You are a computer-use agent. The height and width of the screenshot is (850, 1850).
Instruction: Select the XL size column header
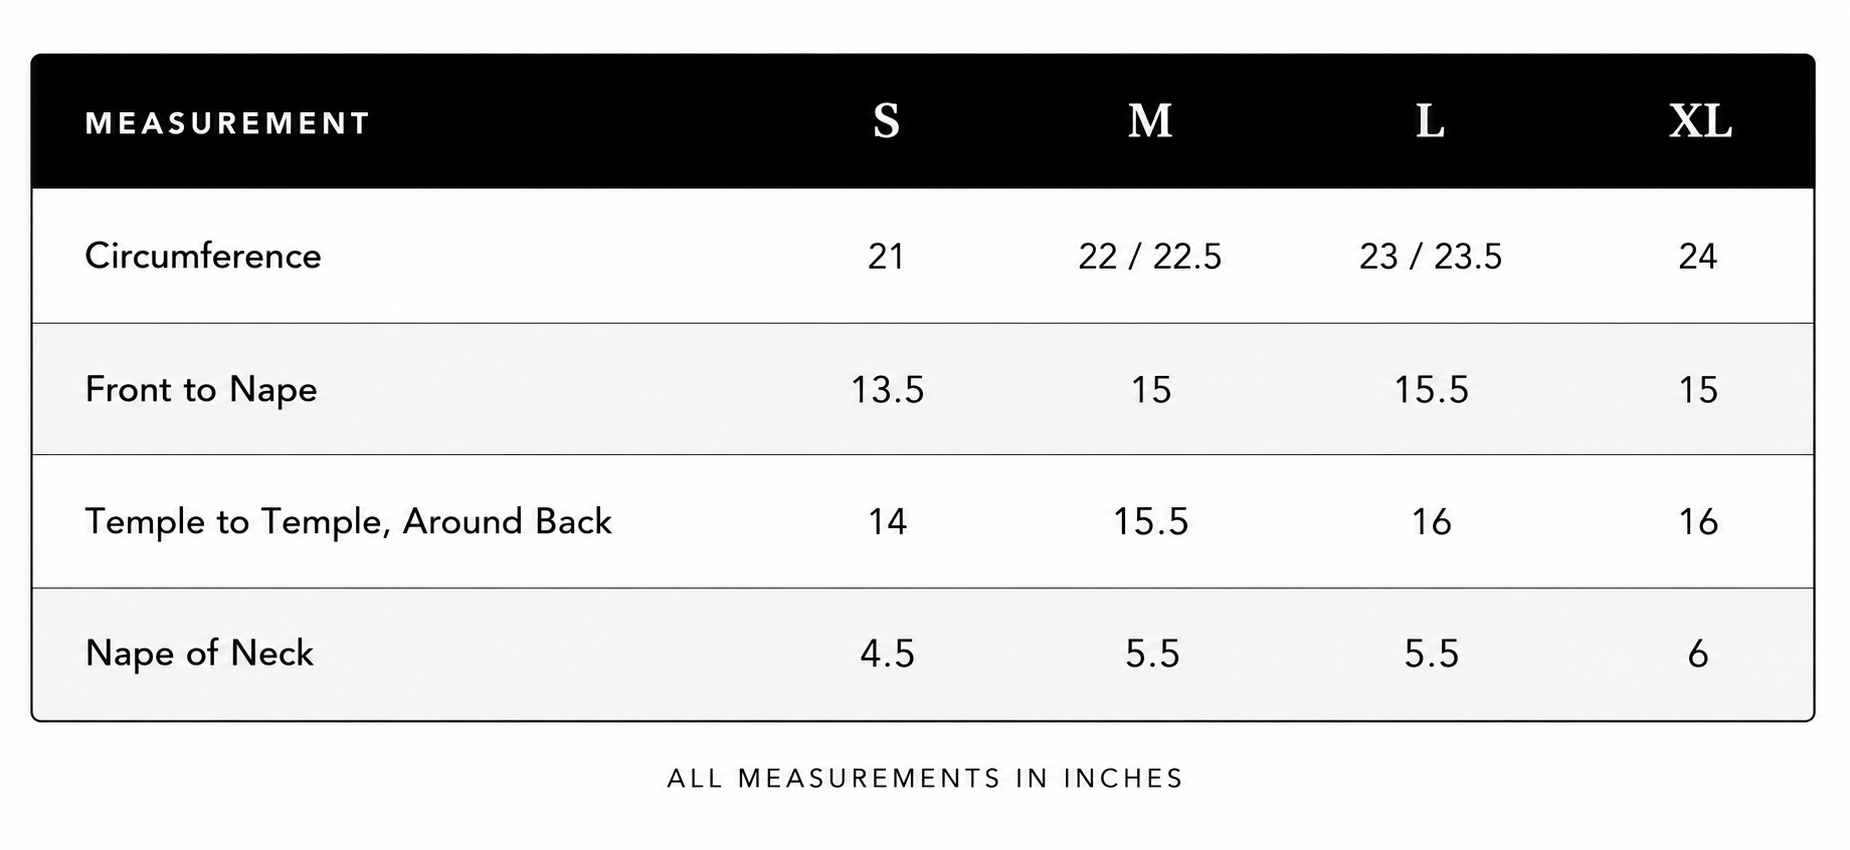click(x=1700, y=121)
